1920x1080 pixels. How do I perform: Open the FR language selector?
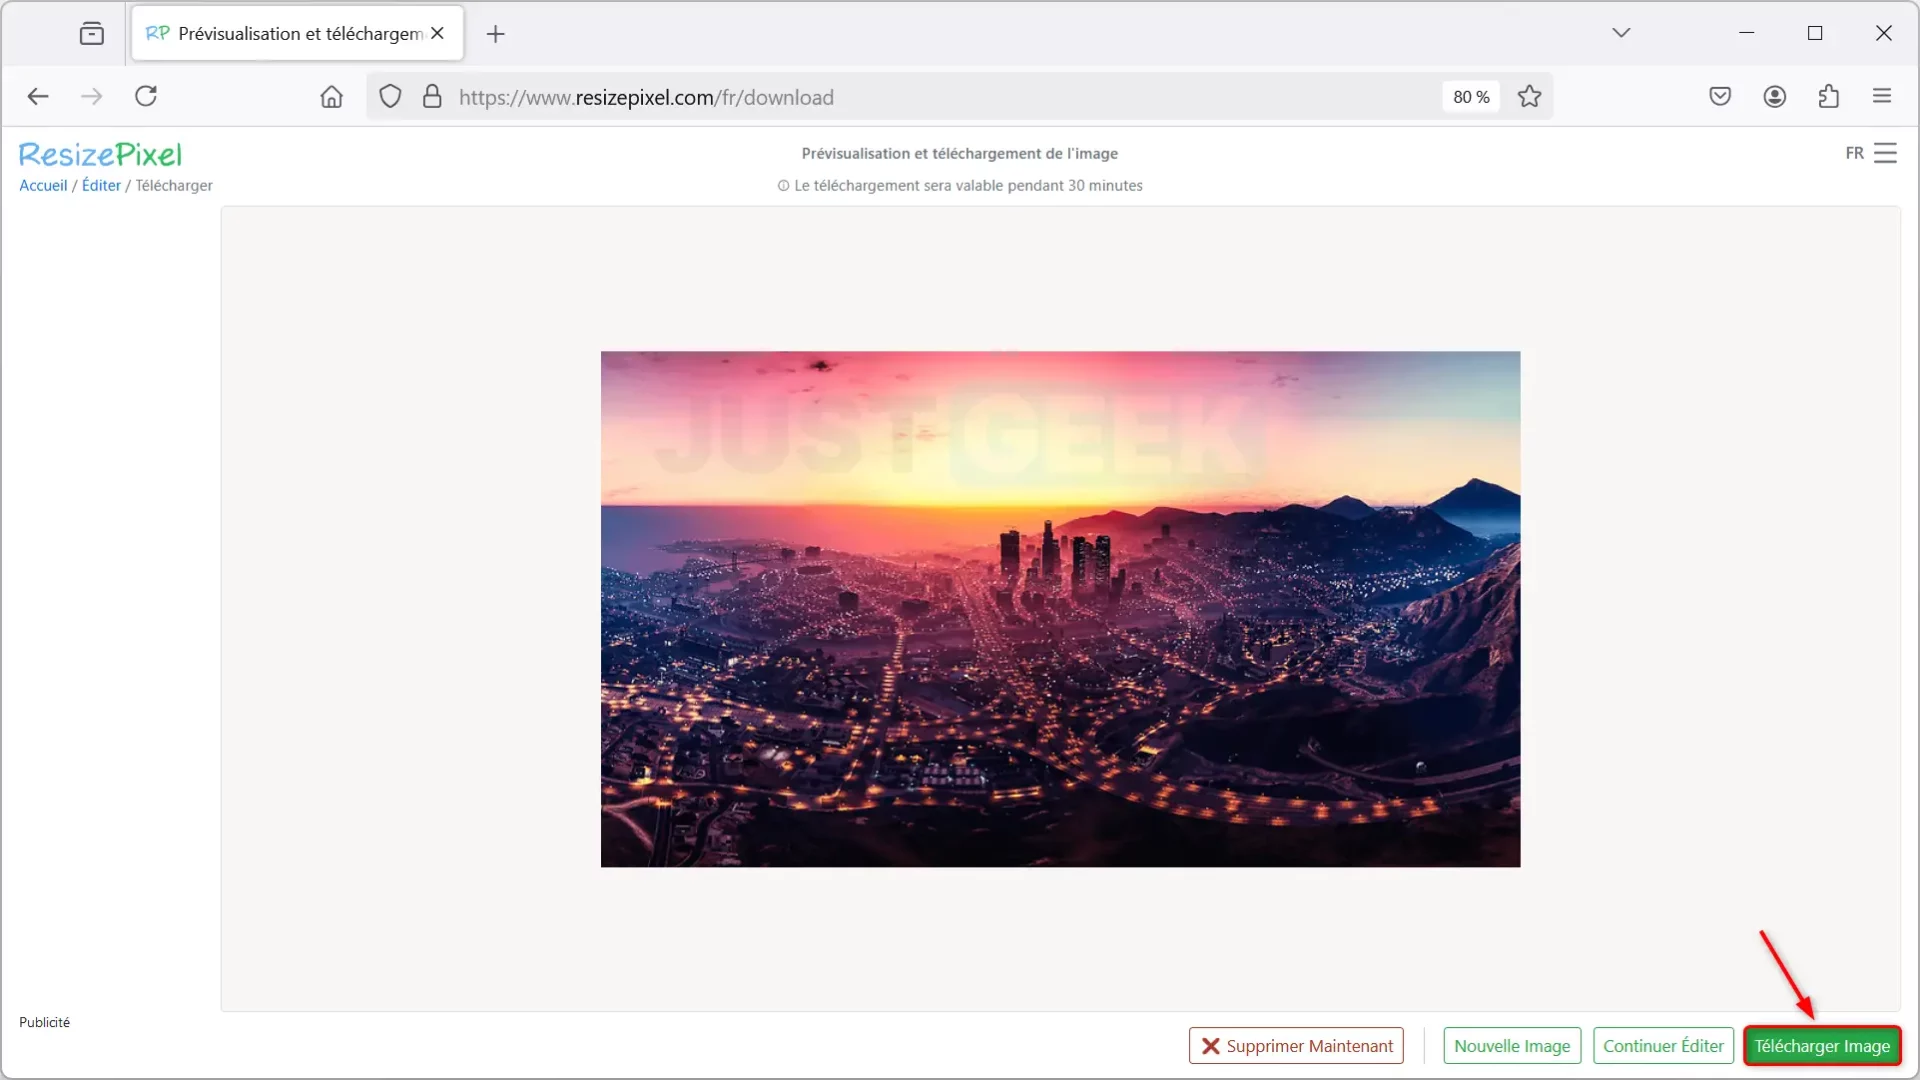[1854, 153]
